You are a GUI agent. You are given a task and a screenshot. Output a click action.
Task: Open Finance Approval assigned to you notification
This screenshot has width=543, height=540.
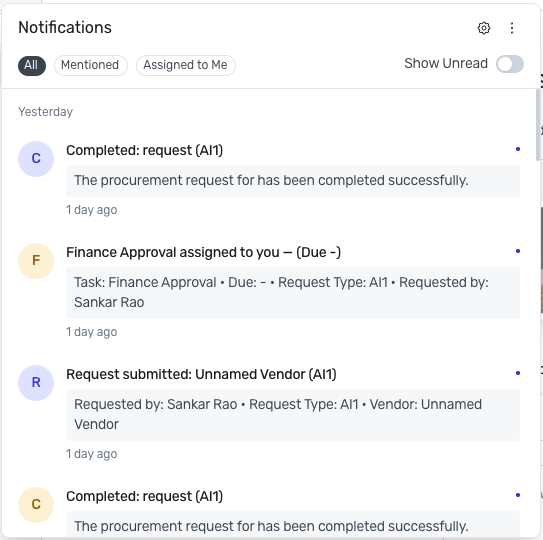(203, 252)
